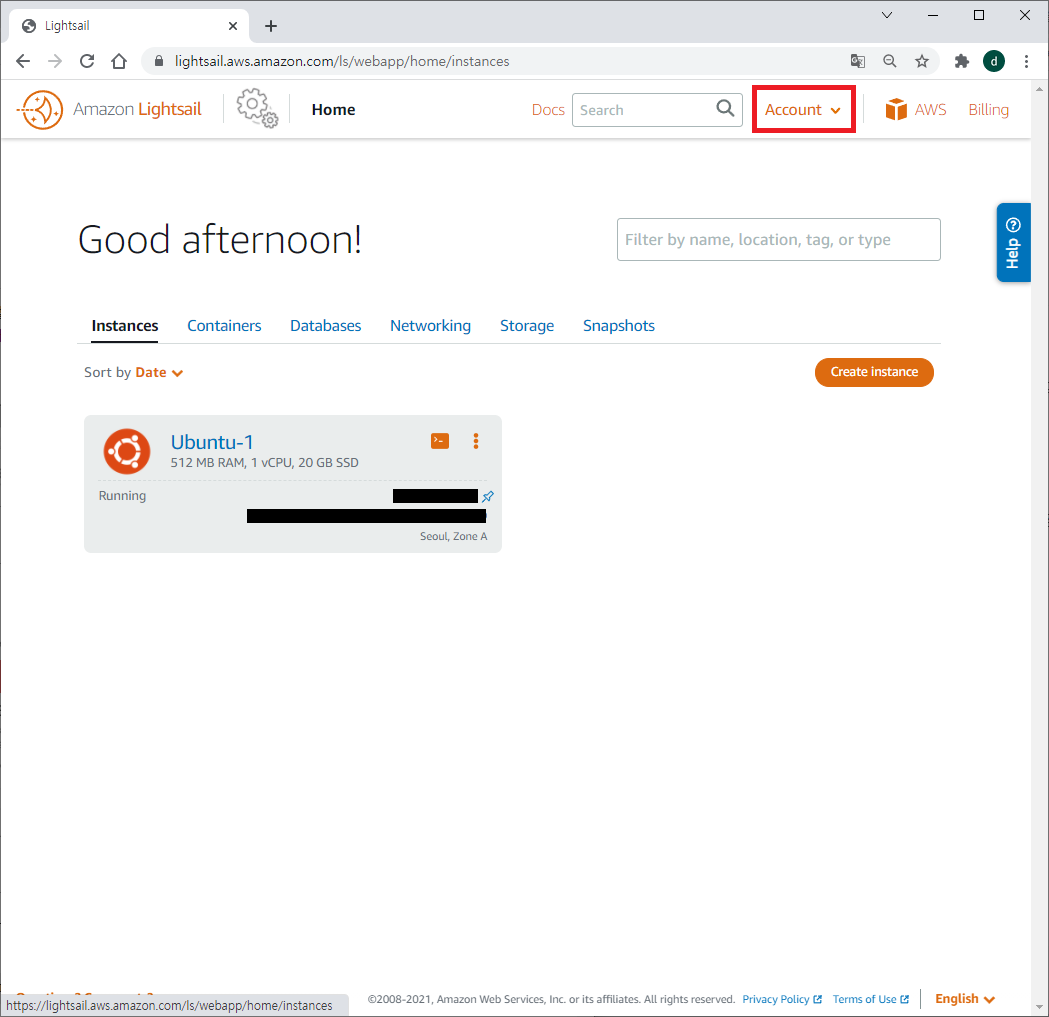Select the Instances tab

pyautogui.click(x=124, y=326)
